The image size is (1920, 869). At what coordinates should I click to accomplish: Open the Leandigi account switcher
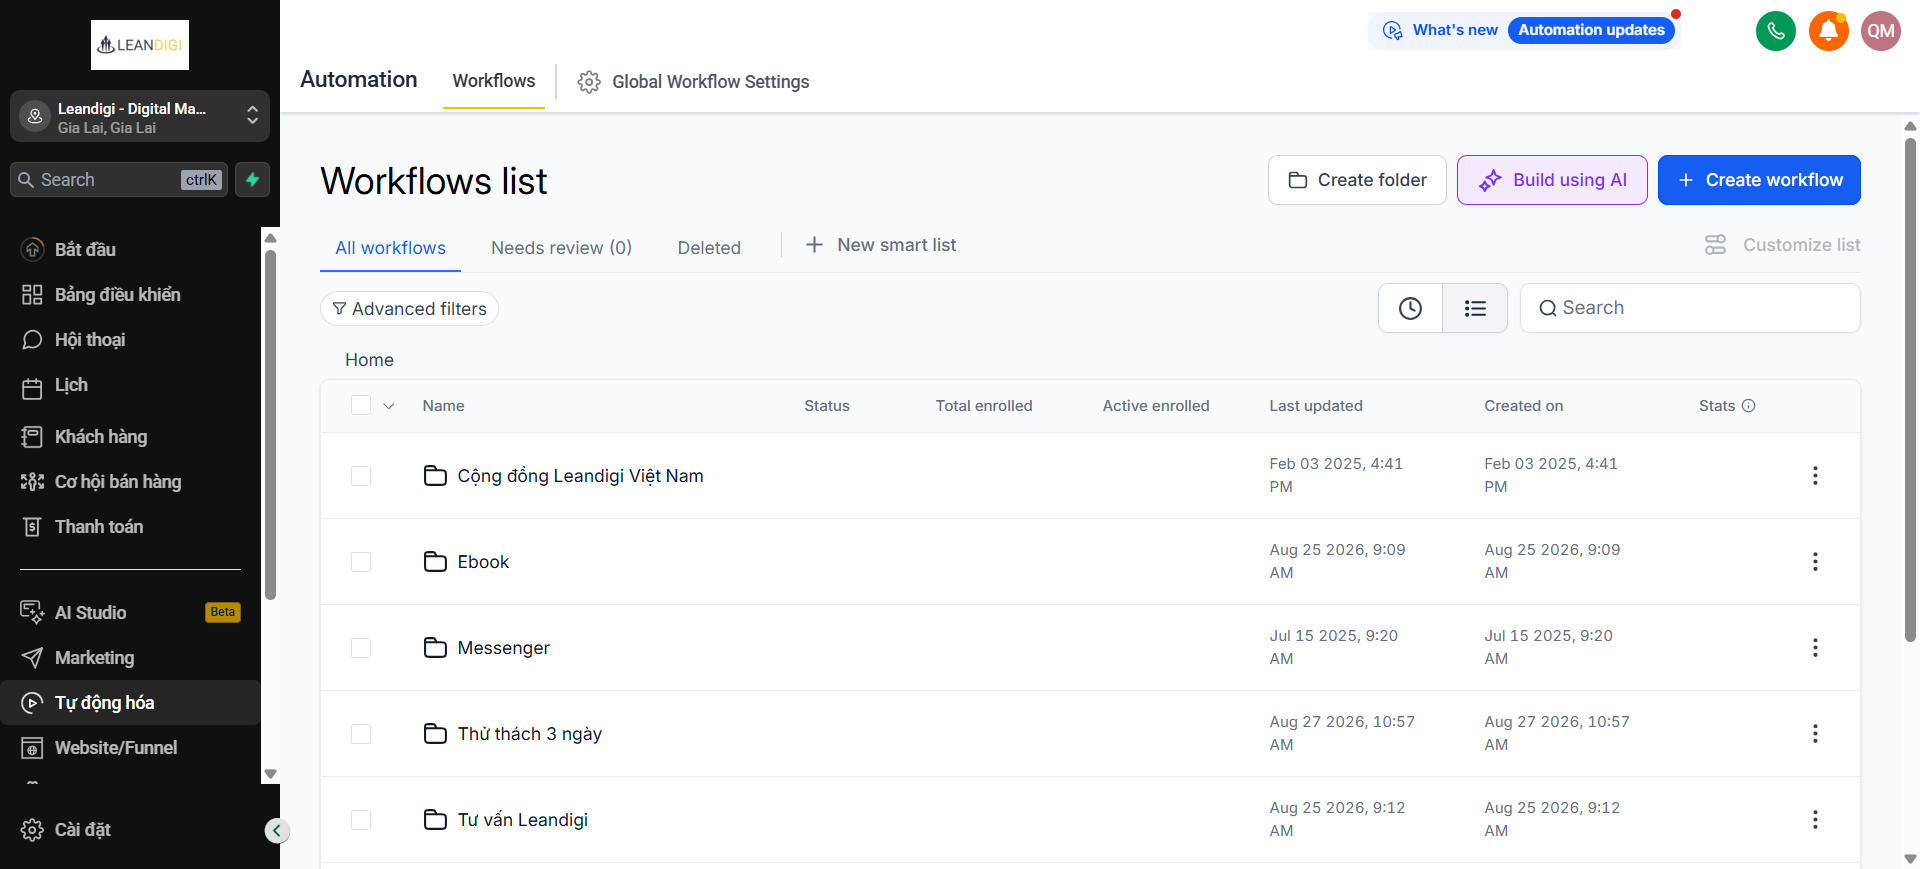click(x=140, y=117)
